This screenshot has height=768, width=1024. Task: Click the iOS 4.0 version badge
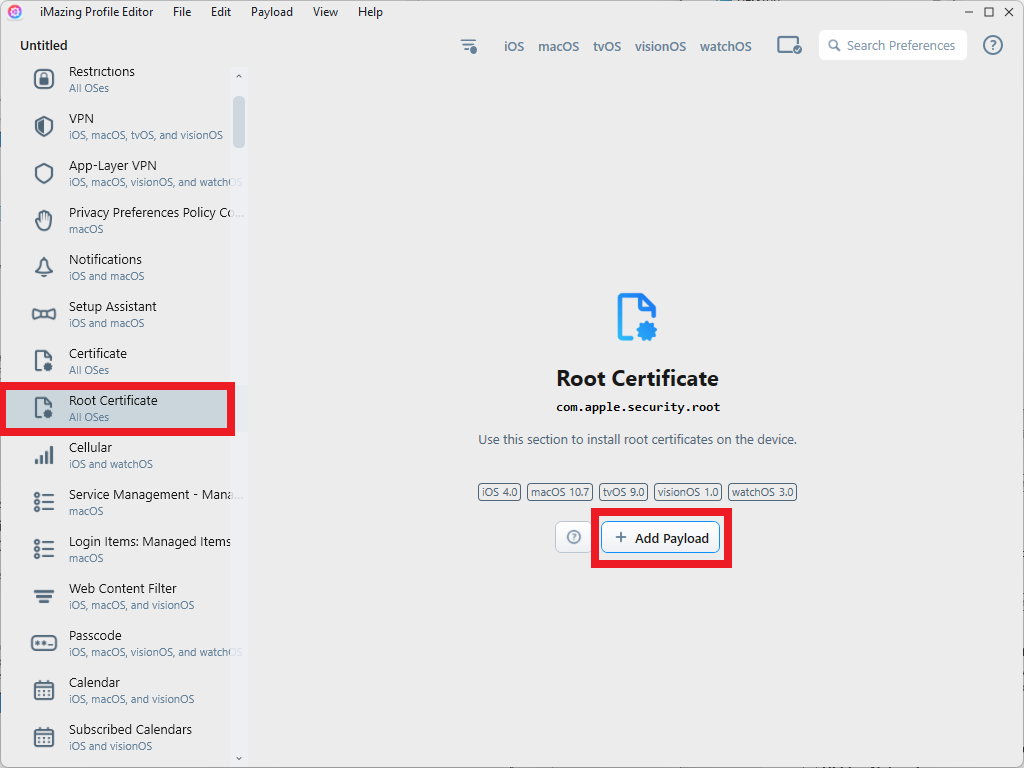tap(499, 492)
